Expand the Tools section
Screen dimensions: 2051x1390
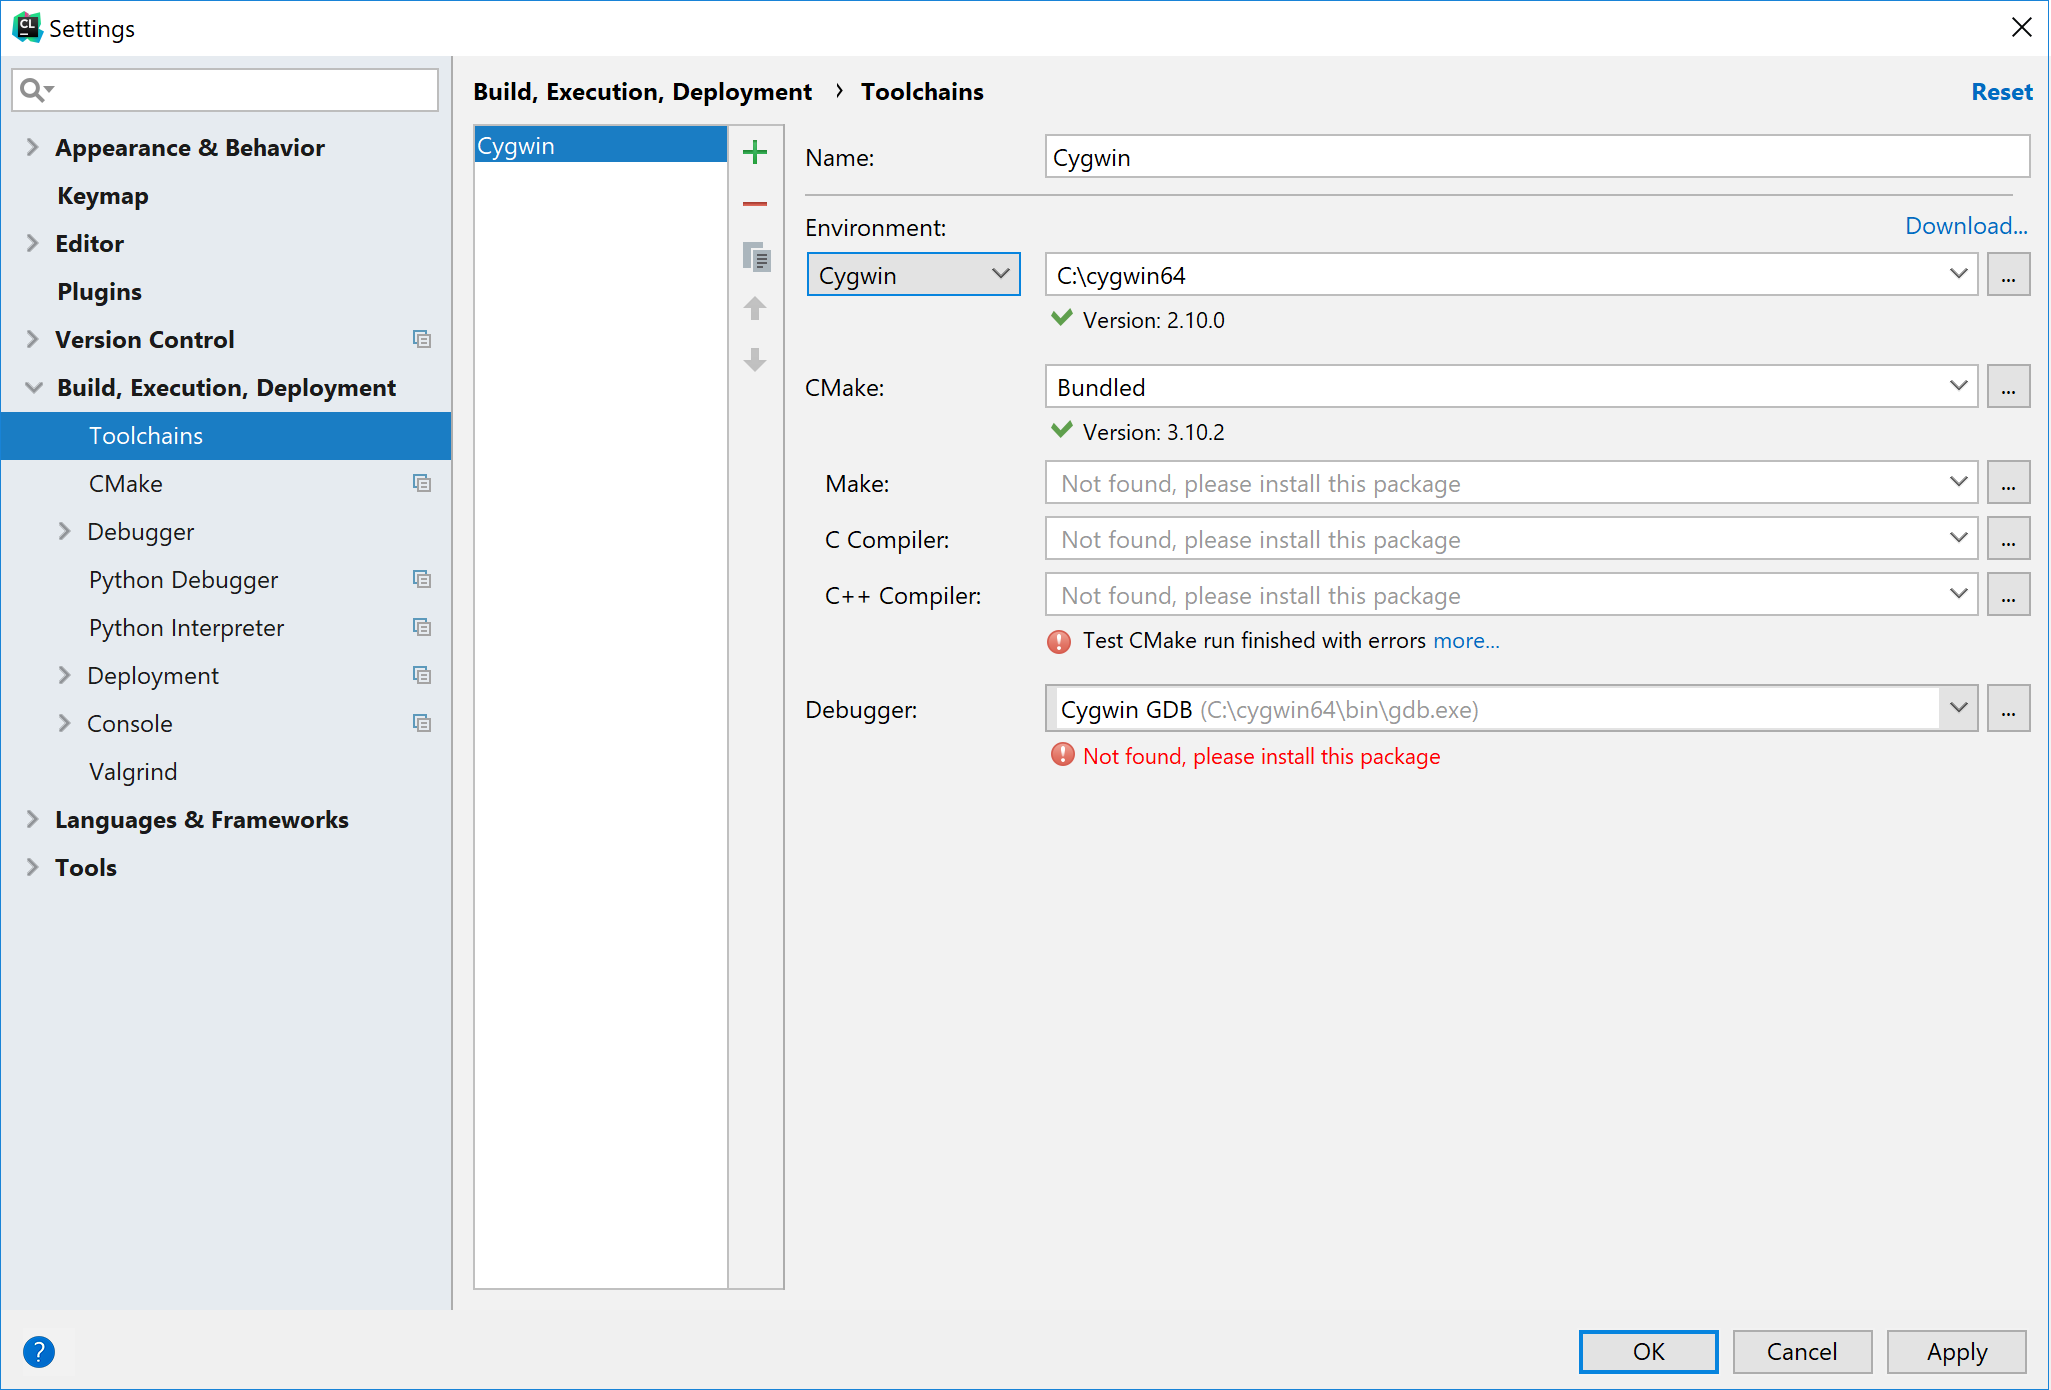32,867
